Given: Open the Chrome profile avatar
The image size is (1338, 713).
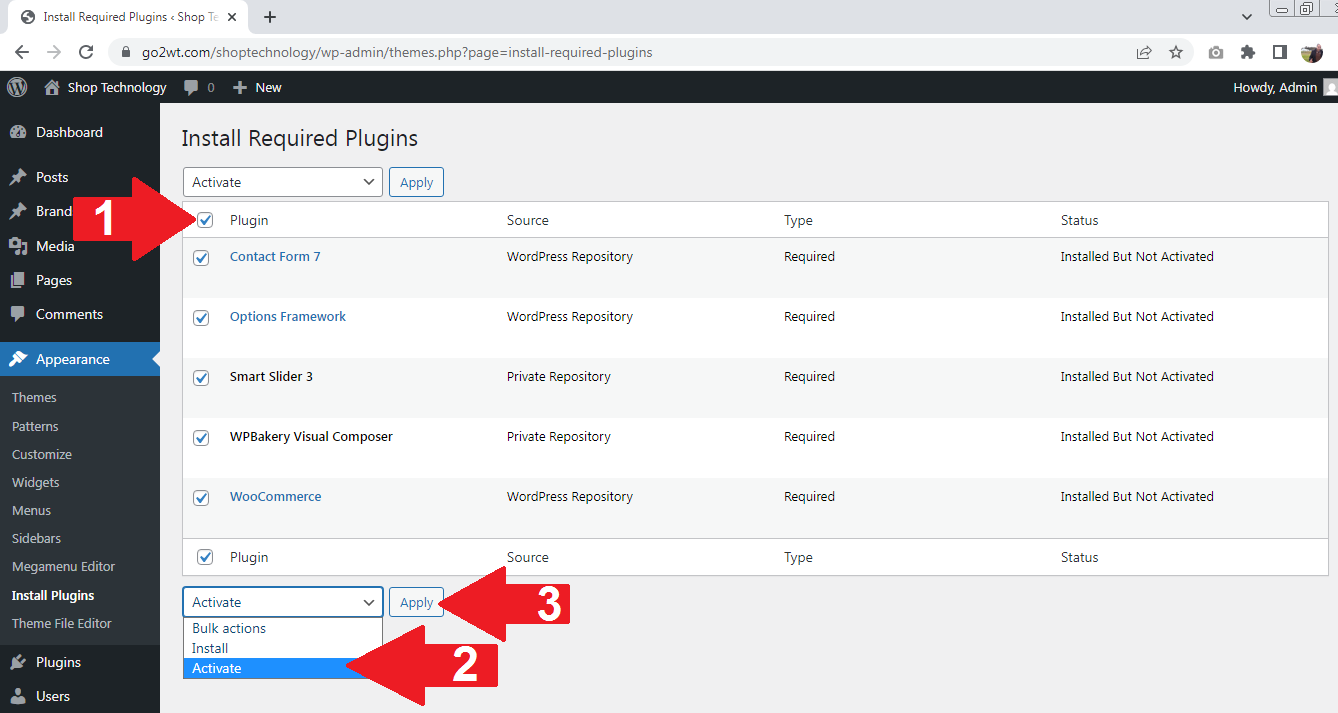Looking at the screenshot, I should (1312, 52).
